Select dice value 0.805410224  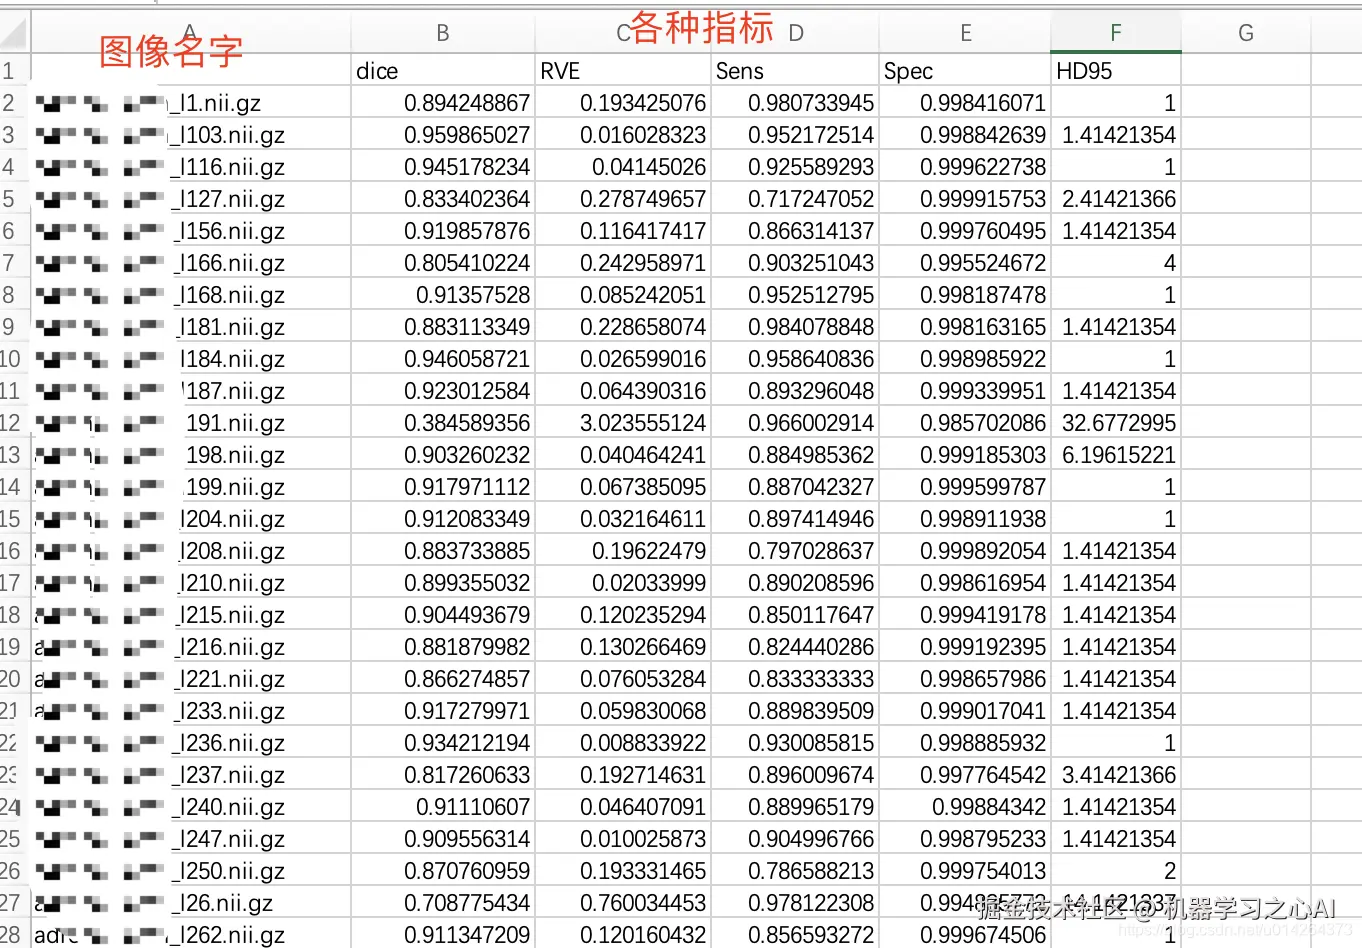443,263
